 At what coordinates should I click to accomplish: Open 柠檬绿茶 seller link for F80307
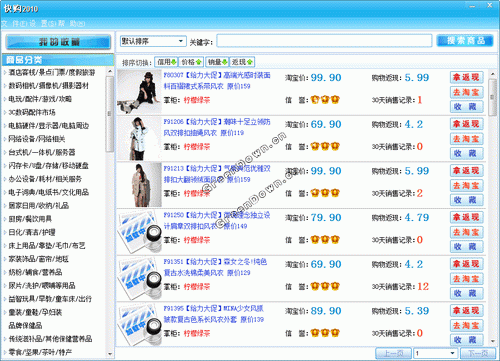tap(197, 100)
